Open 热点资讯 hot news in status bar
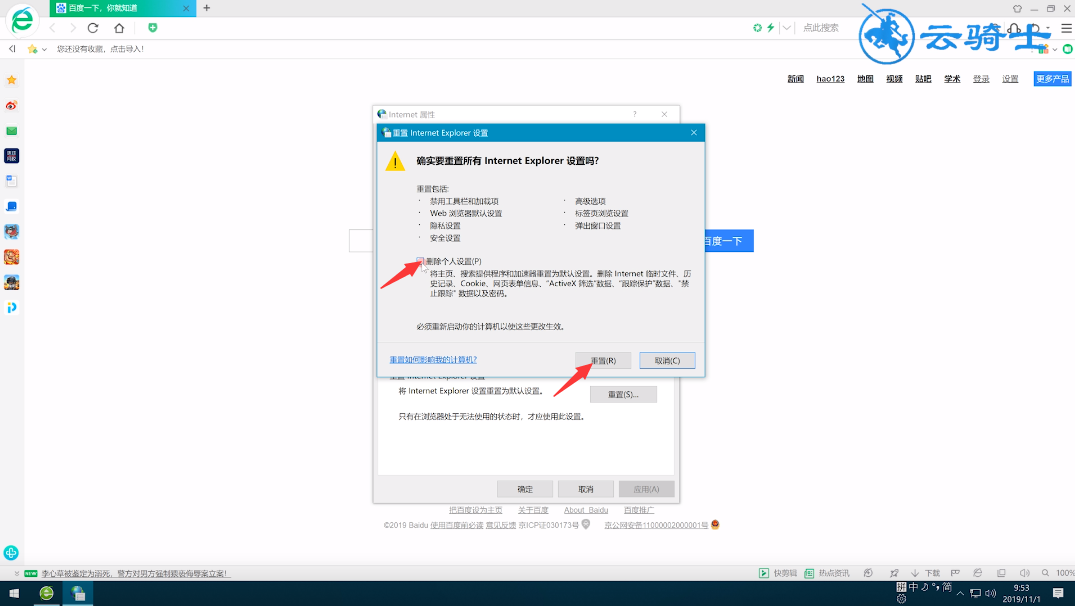 (x=827, y=573)
